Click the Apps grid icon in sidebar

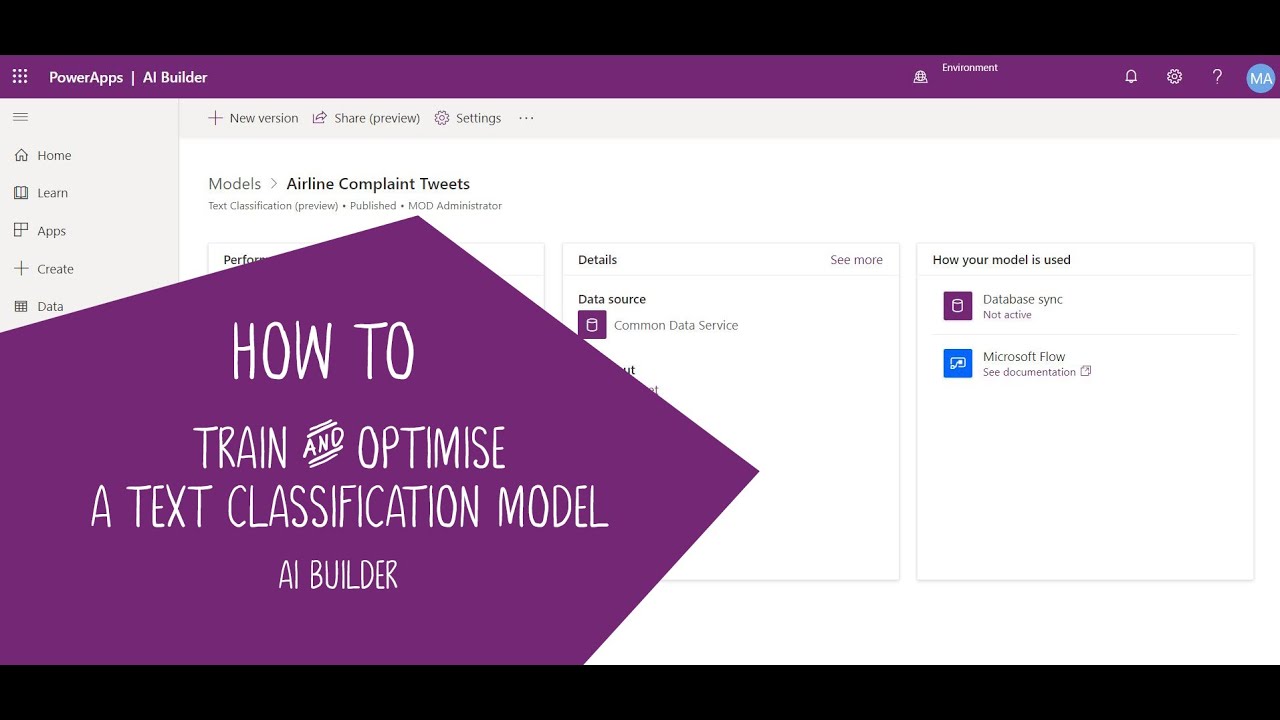21,230
